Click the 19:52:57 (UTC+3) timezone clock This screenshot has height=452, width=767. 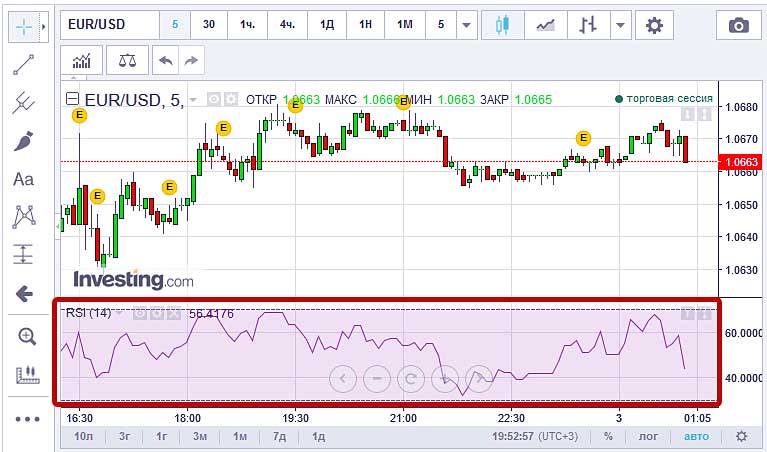pos(535,436)
